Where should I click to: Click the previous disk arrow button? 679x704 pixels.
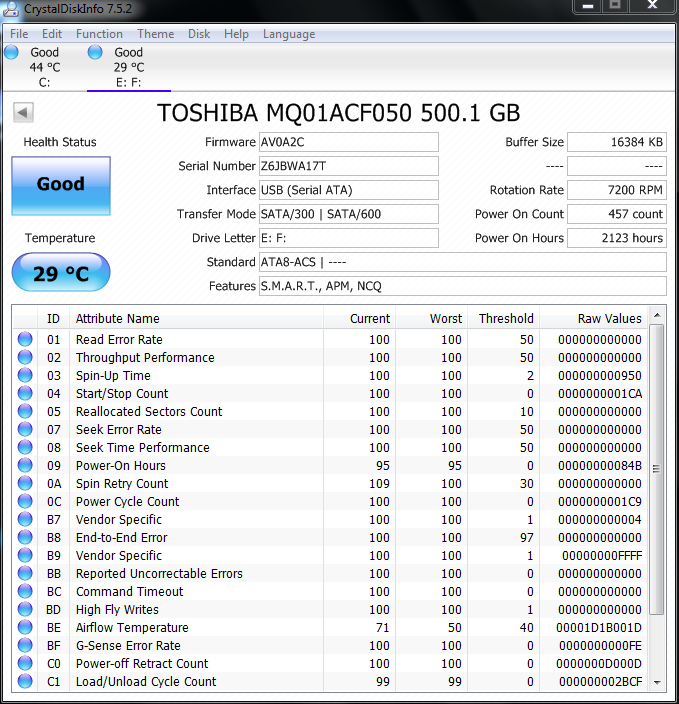23,113
